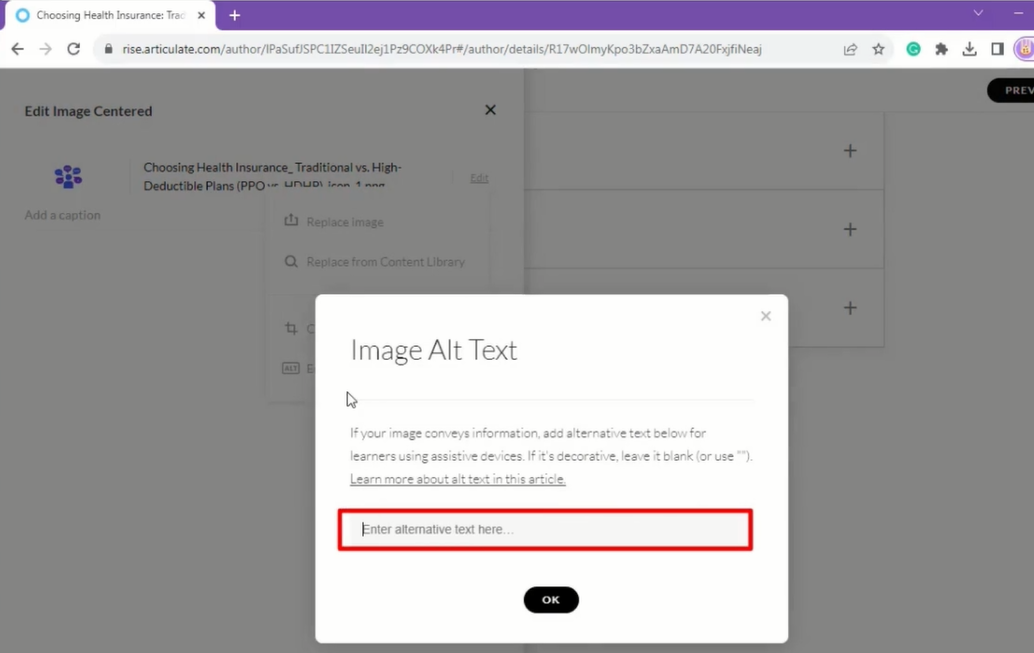Reload the page with the refresh icon
This screenshot has width=1034, height=653.
[74, 49]
